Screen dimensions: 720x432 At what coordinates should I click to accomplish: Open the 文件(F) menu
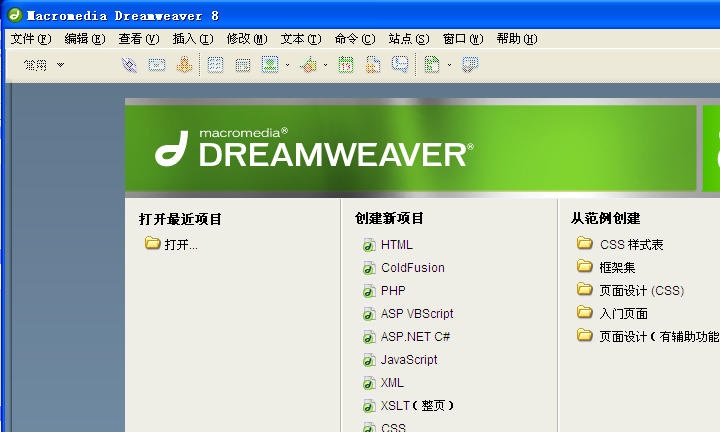click(31, 39)
